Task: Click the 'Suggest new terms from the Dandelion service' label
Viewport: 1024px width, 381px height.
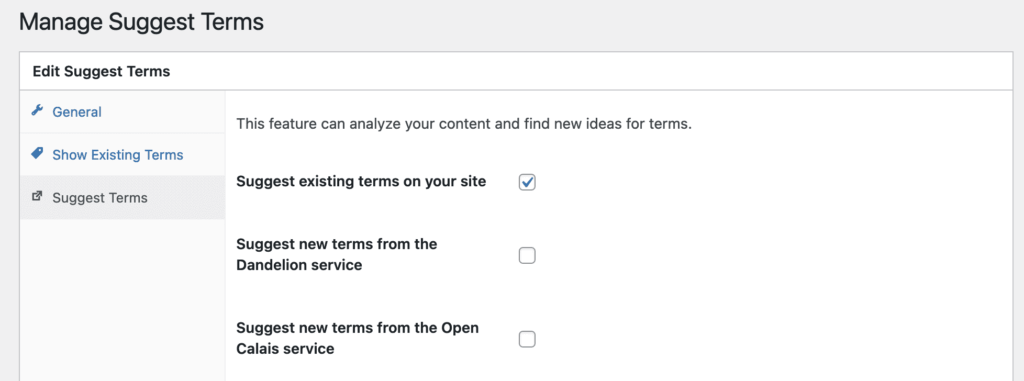Action: click(336, 255)
